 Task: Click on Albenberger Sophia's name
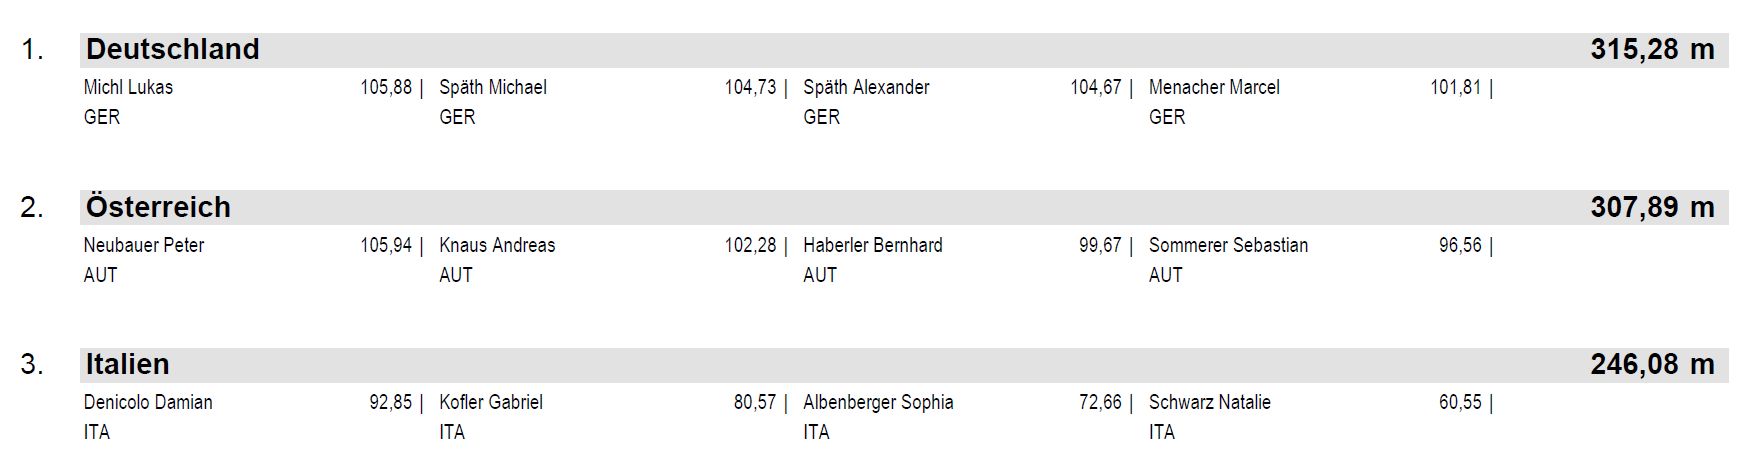[878, 402]
